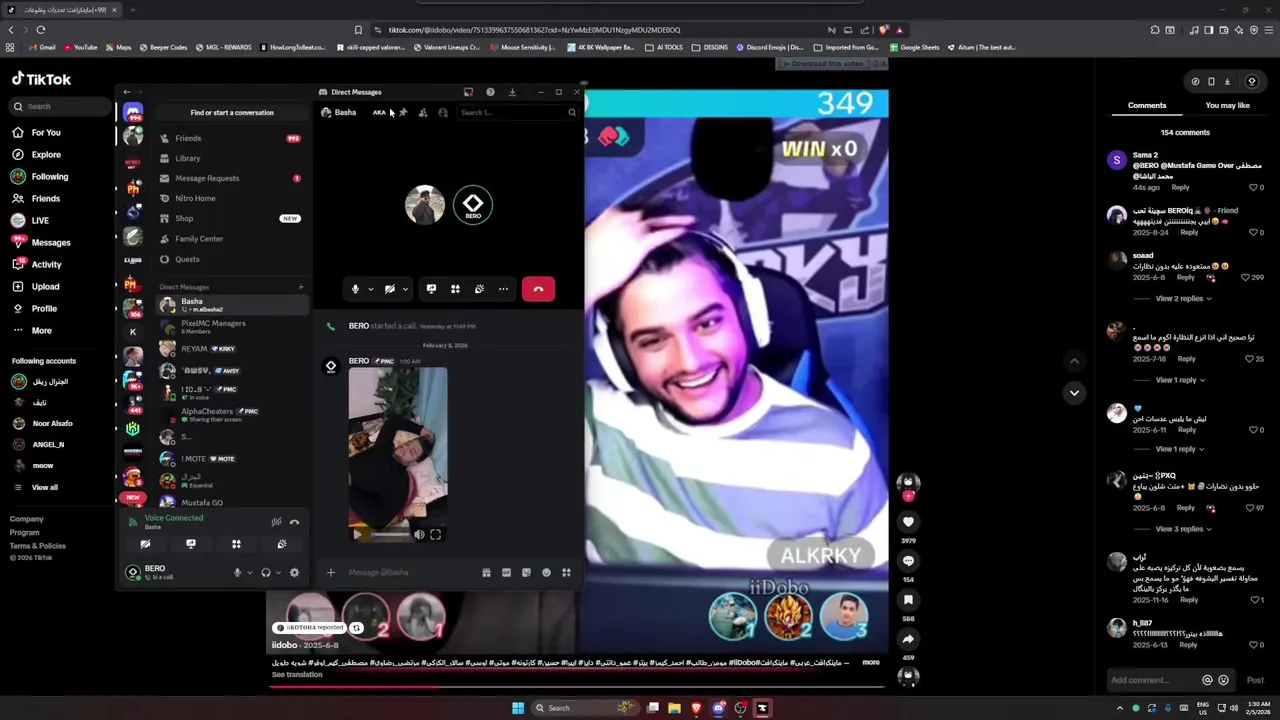
Task: Create a new DM with plus icon
Action: tap(300, 287)
